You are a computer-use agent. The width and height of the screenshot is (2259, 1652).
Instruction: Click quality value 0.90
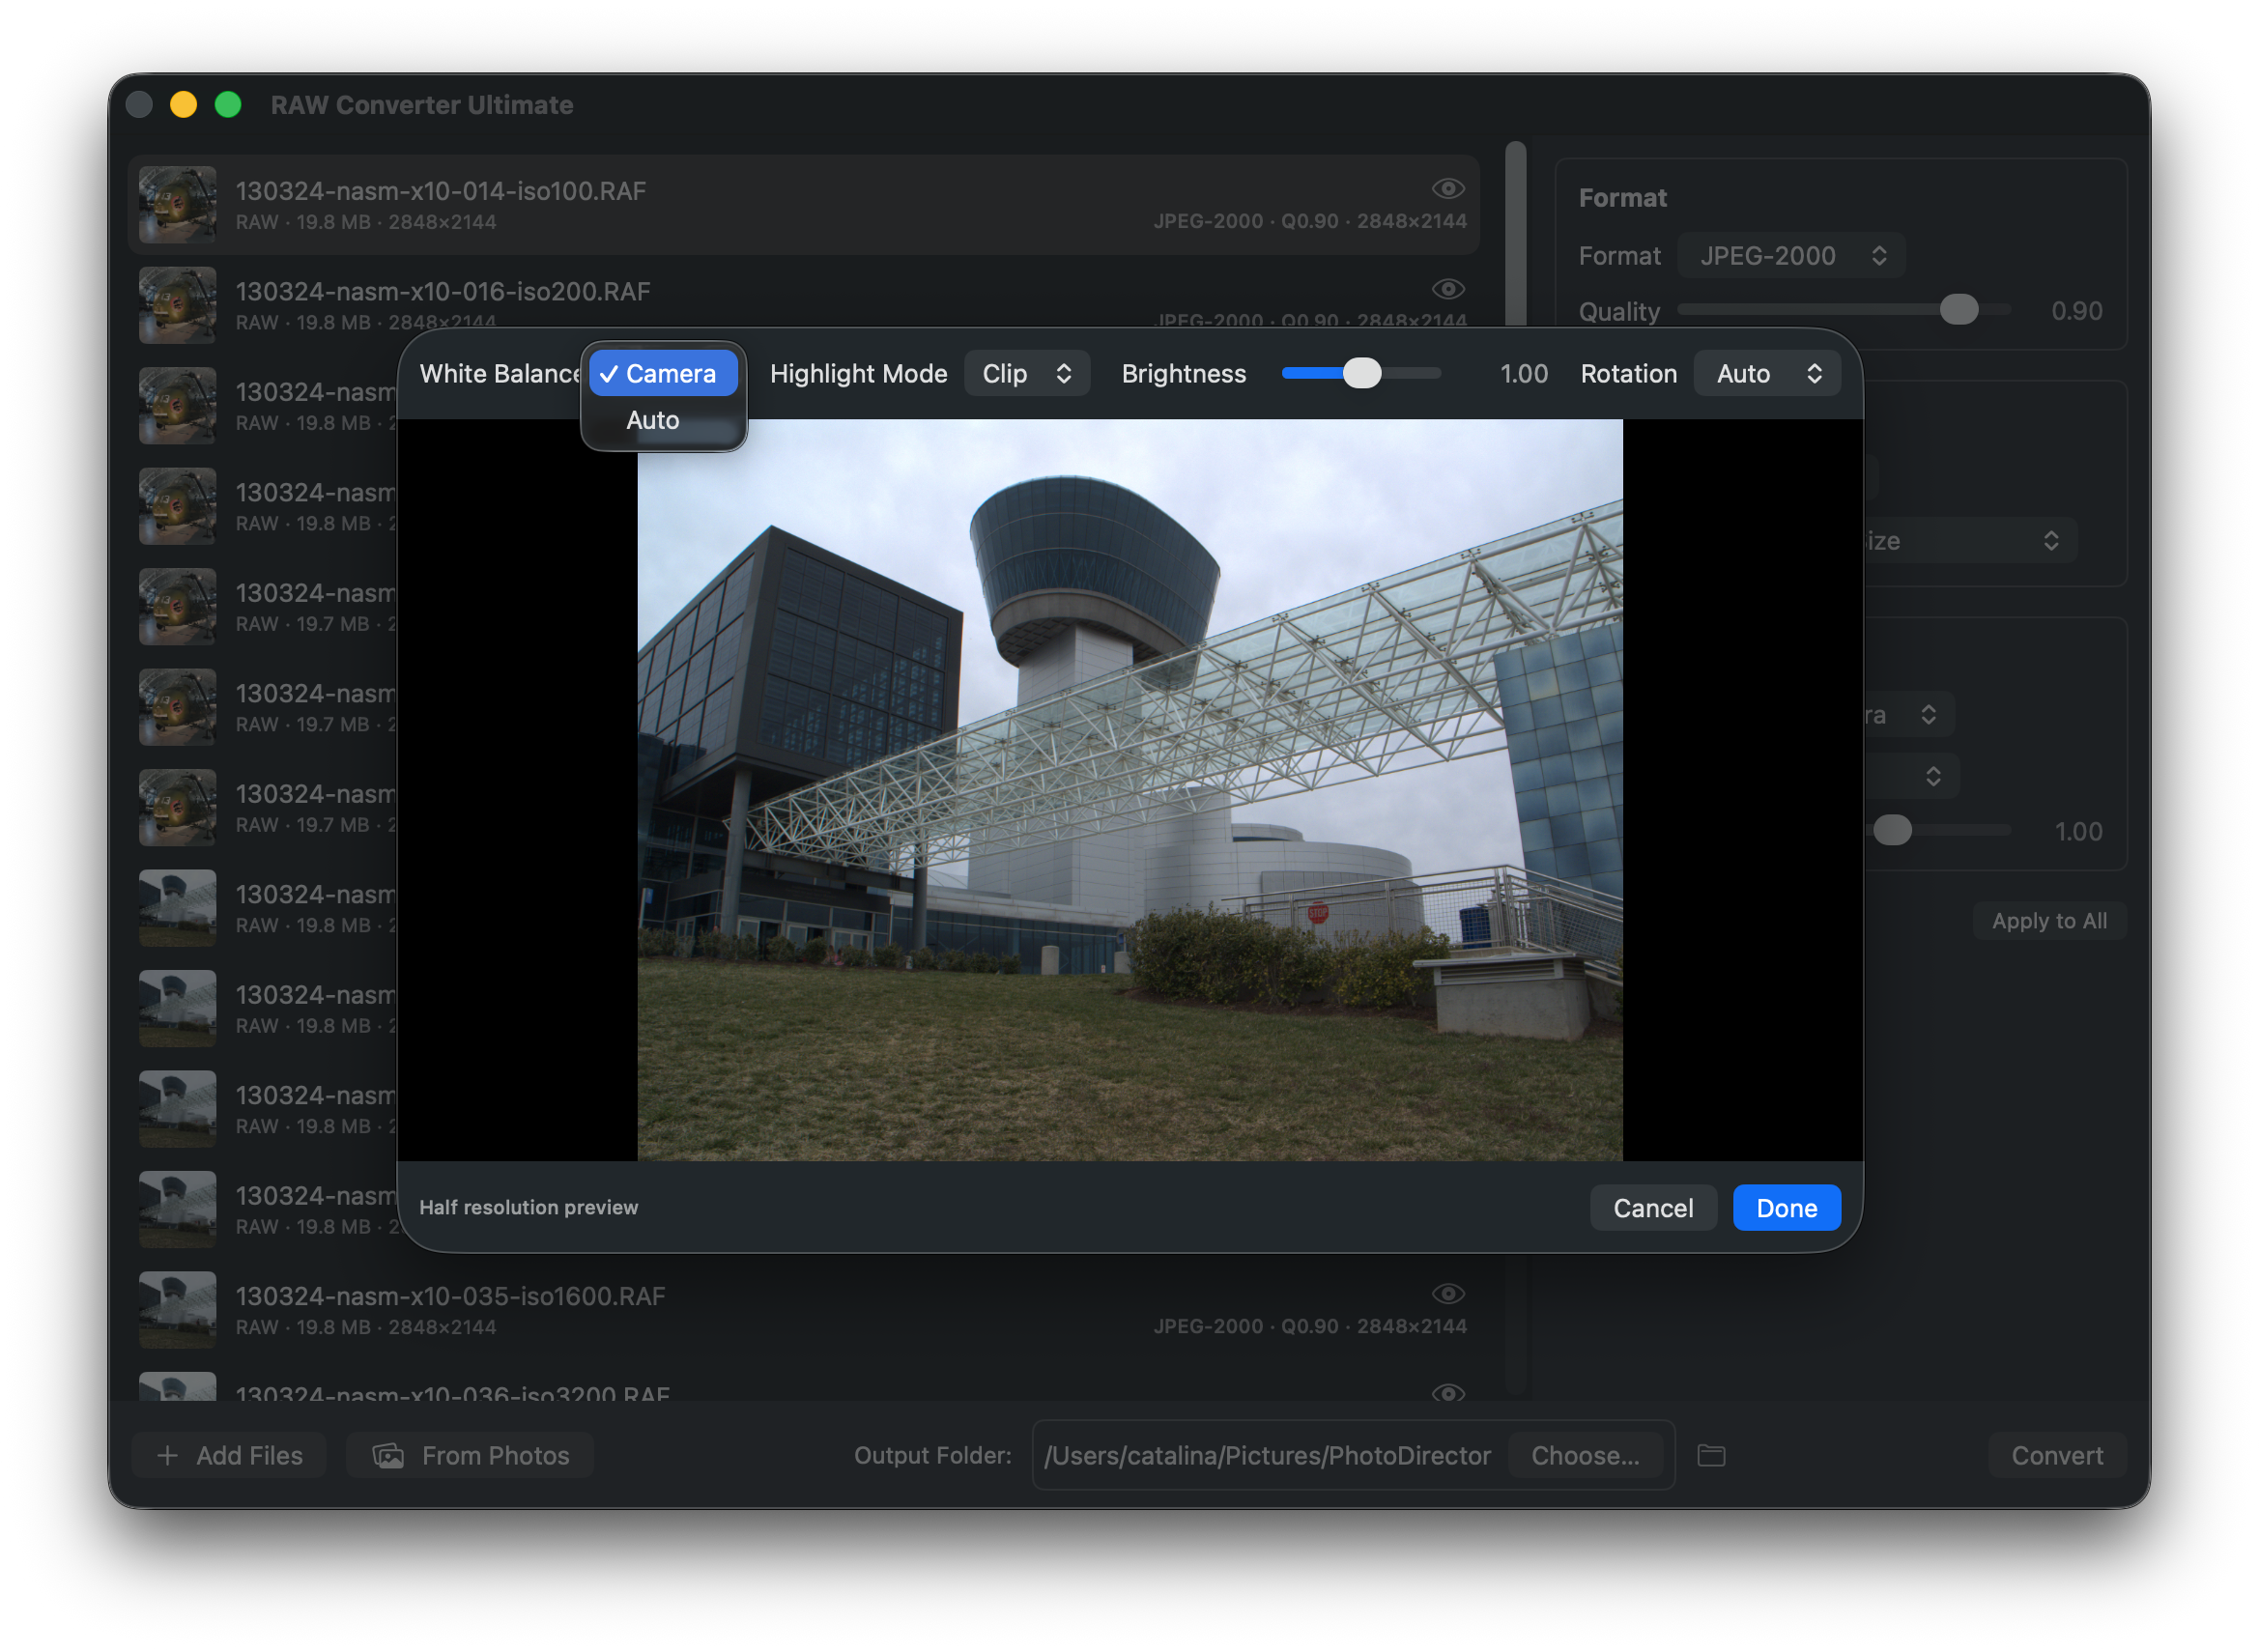point(2076,311)
